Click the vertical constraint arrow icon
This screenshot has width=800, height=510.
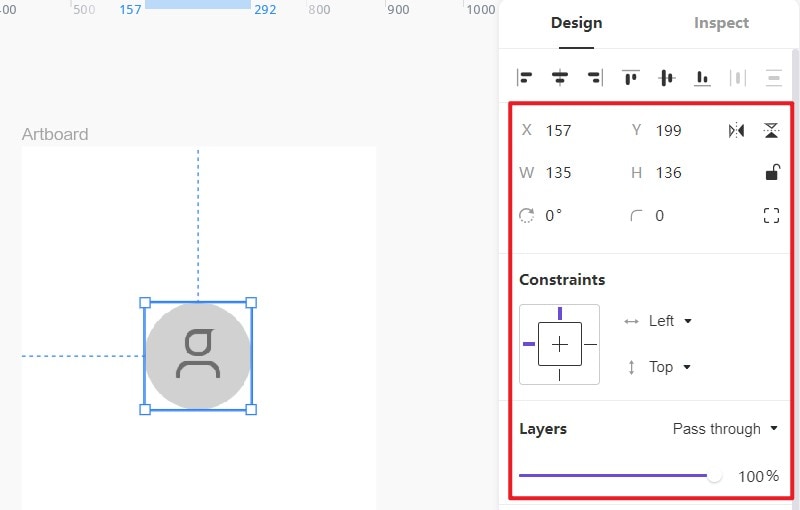point(631,367)
